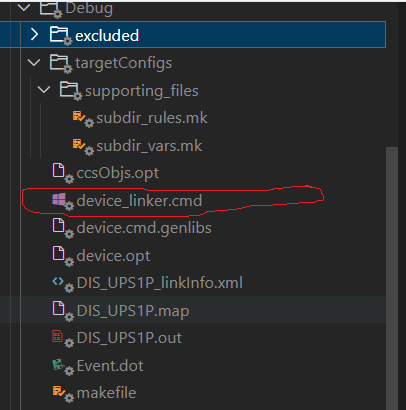Open the device_linker.cmd file
Screen dimensions: 406x410
pyautogui.click(x=139, y=201)
